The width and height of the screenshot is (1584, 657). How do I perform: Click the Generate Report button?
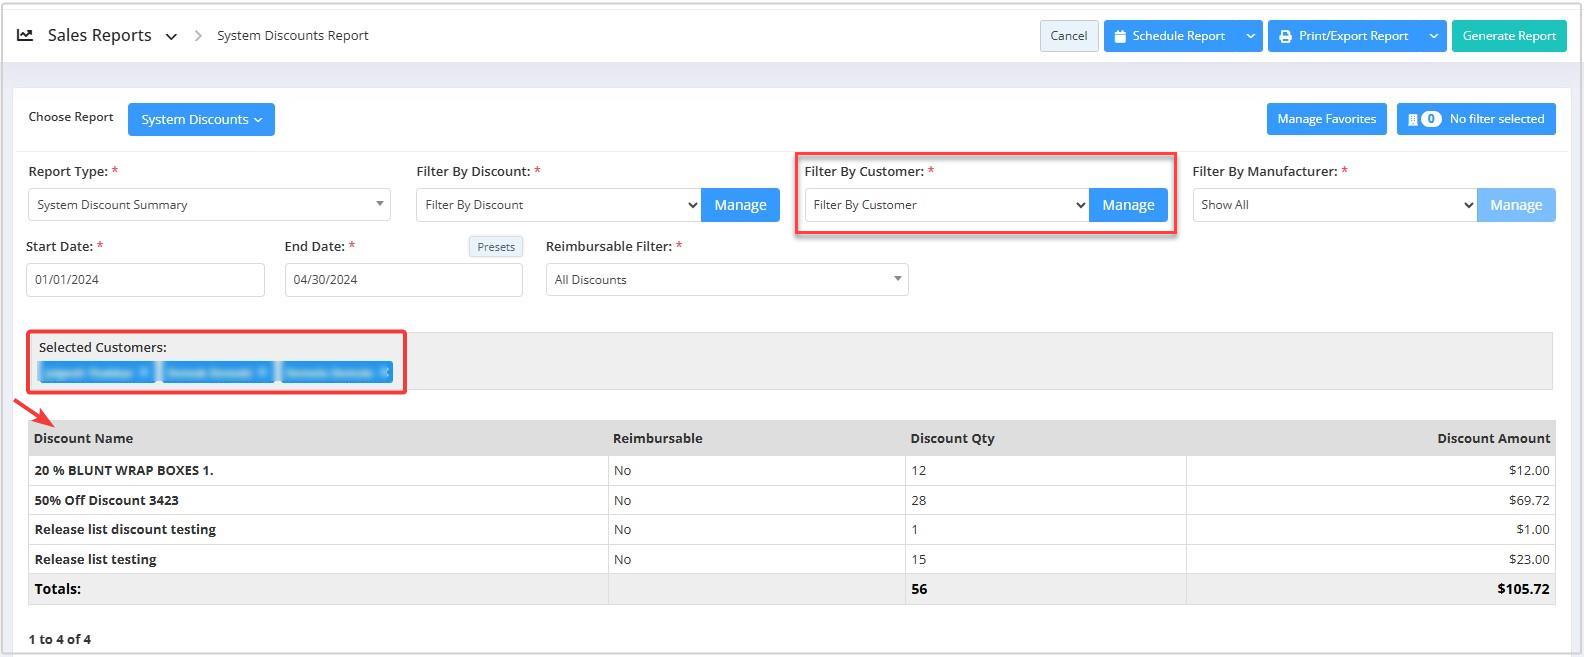(x=1508, y=36)
